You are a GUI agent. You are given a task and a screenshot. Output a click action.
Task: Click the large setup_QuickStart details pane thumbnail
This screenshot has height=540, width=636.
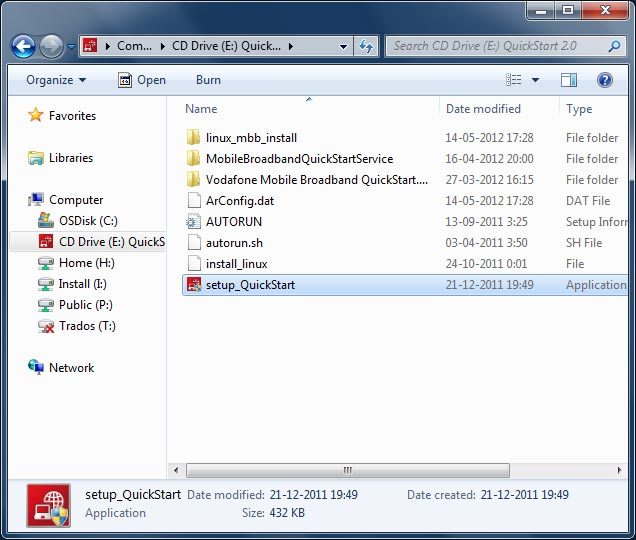click(49, 506)
